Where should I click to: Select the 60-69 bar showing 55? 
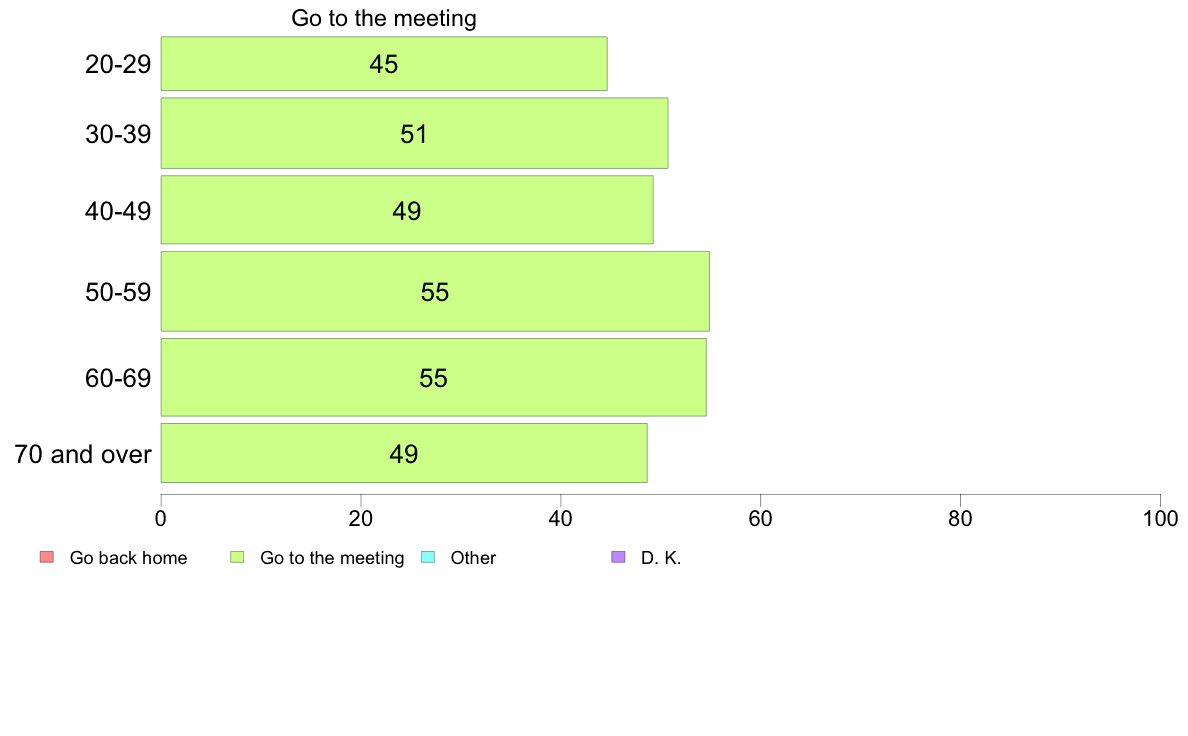(x=433, y=377)
